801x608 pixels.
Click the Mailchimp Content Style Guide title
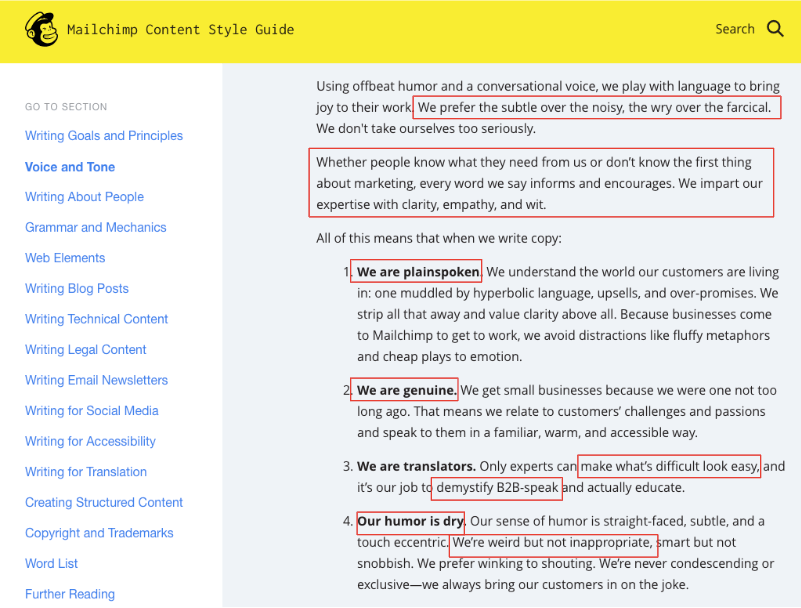coord(180,29)
